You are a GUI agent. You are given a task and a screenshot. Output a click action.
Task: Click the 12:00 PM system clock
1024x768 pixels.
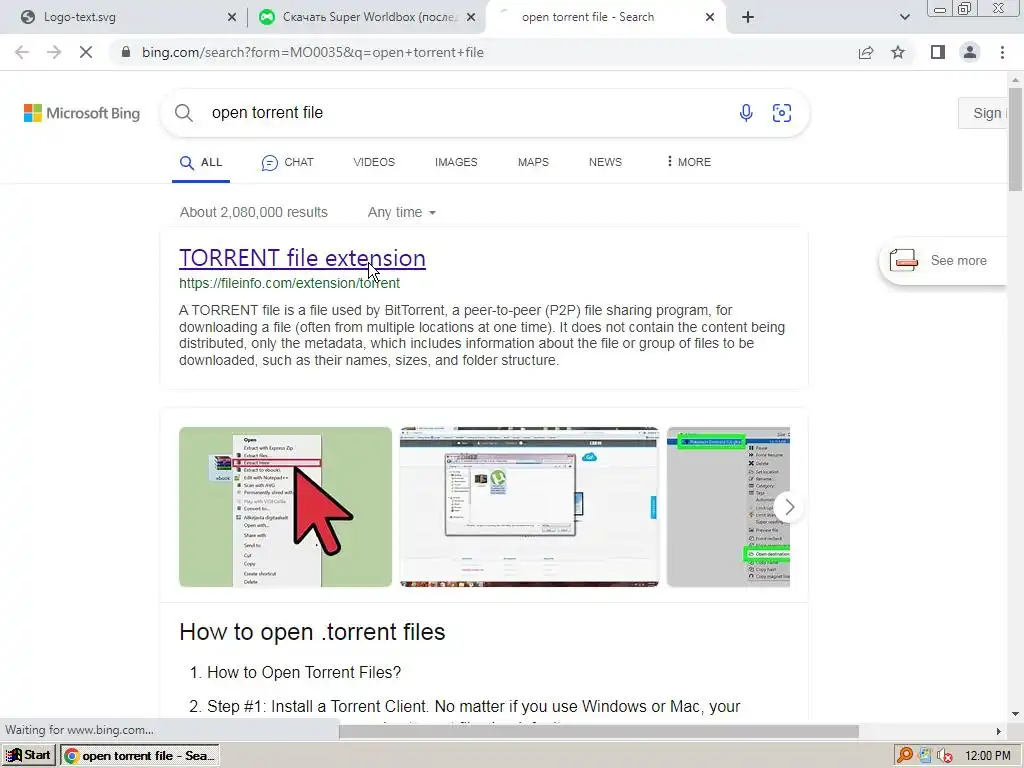click(x=987, y=756)
